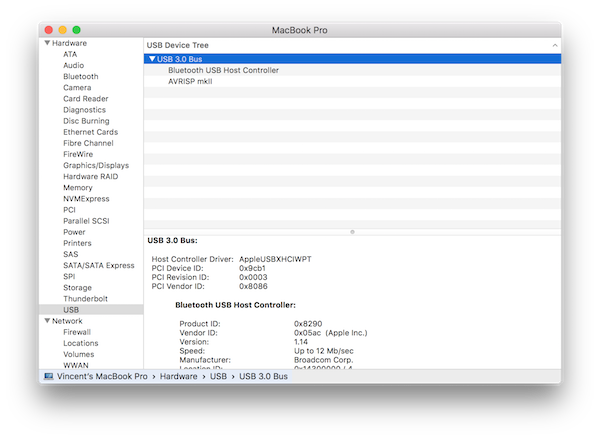The height and width of the screenshot is (439, 600).
Task: Select Audio in the sidebar
Action: click(73, 65)
